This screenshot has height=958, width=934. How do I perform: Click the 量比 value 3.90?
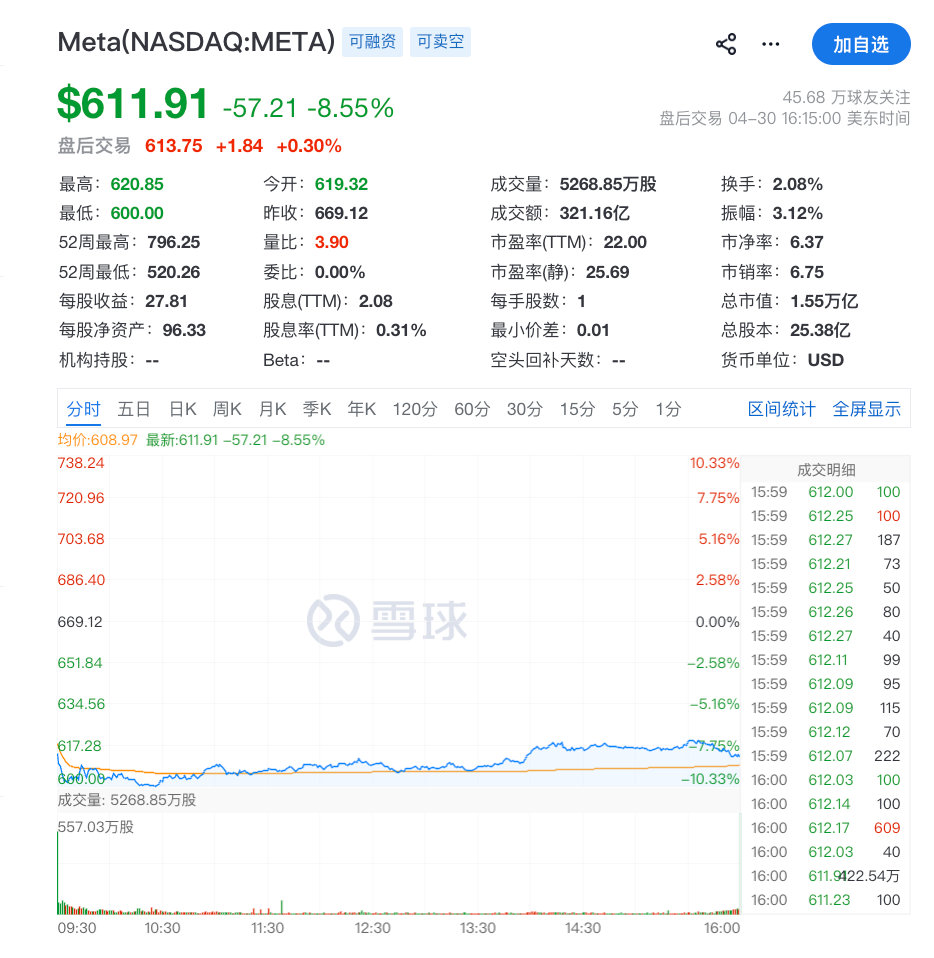click(332, 242)
